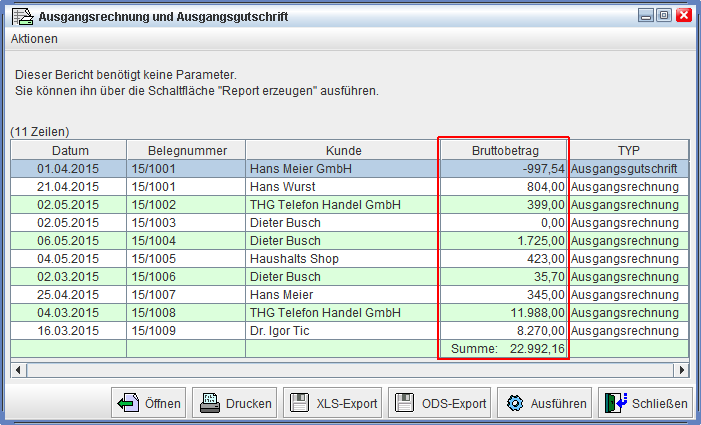Click the green arrow Öffnen icon
The height and width of the screenshot is (425, 701).
coord(126,404)
